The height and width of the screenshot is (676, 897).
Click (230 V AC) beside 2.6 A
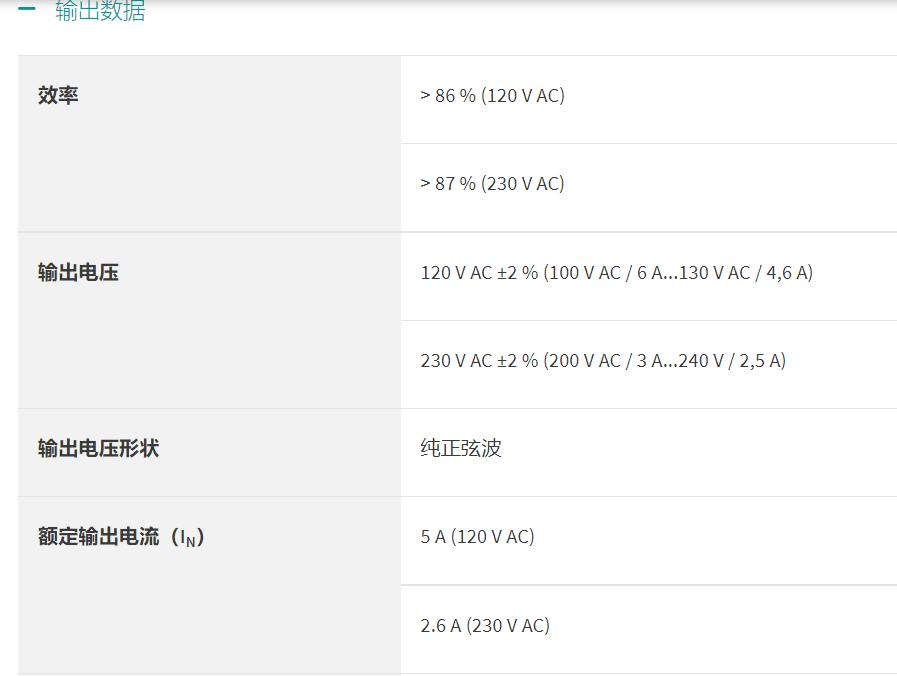pyautogui.click(x=508, y=626)
